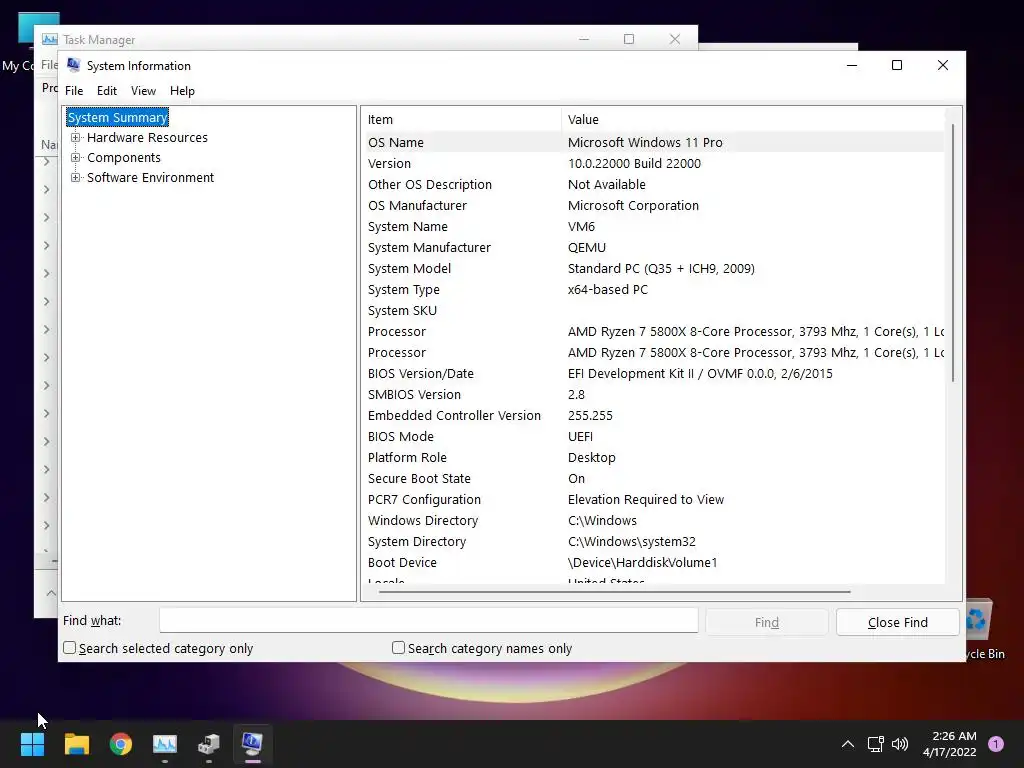
Task: Switch to Task Manager taskbar icon
Action: pyautogui.click(x=165, y=744)
